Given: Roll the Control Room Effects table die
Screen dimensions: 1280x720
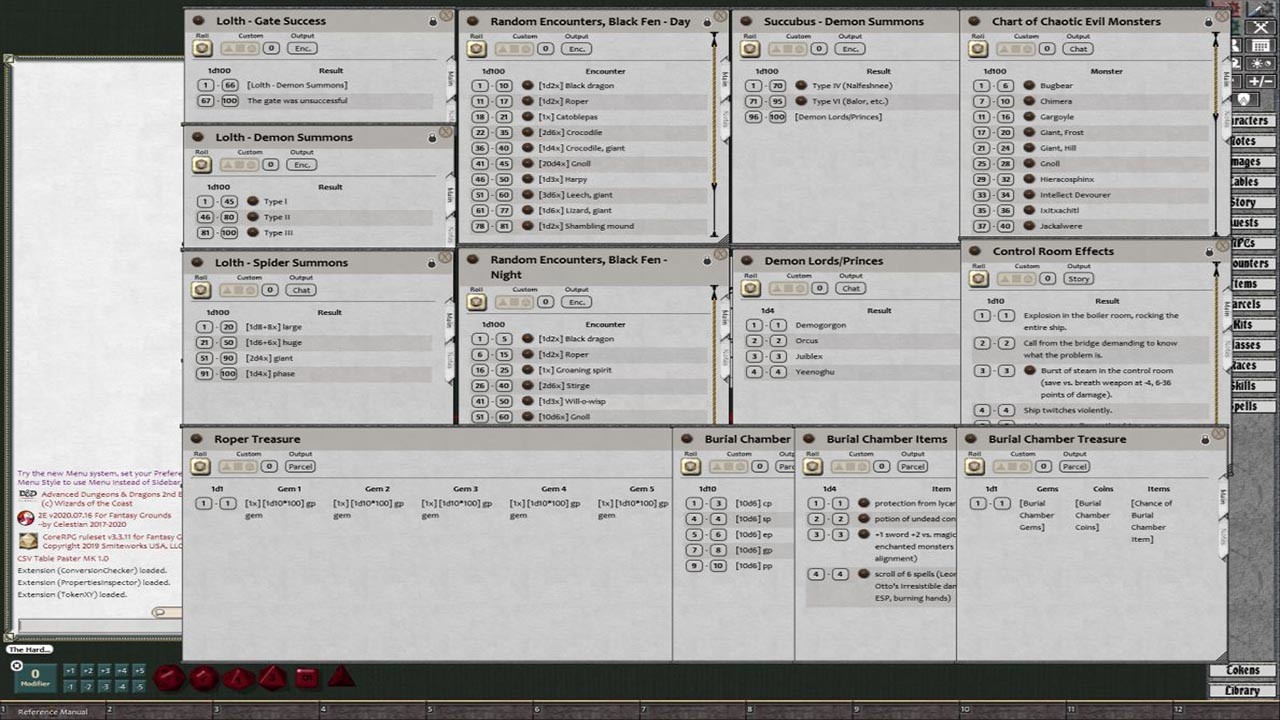Looking at the screenshot, I should tap(978, 279).
